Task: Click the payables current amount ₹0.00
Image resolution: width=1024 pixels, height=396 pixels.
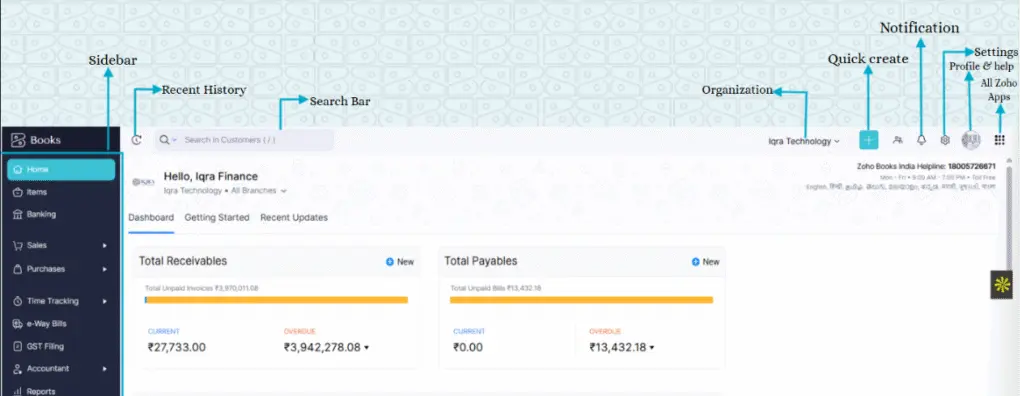Action: (x=468, y=347)
